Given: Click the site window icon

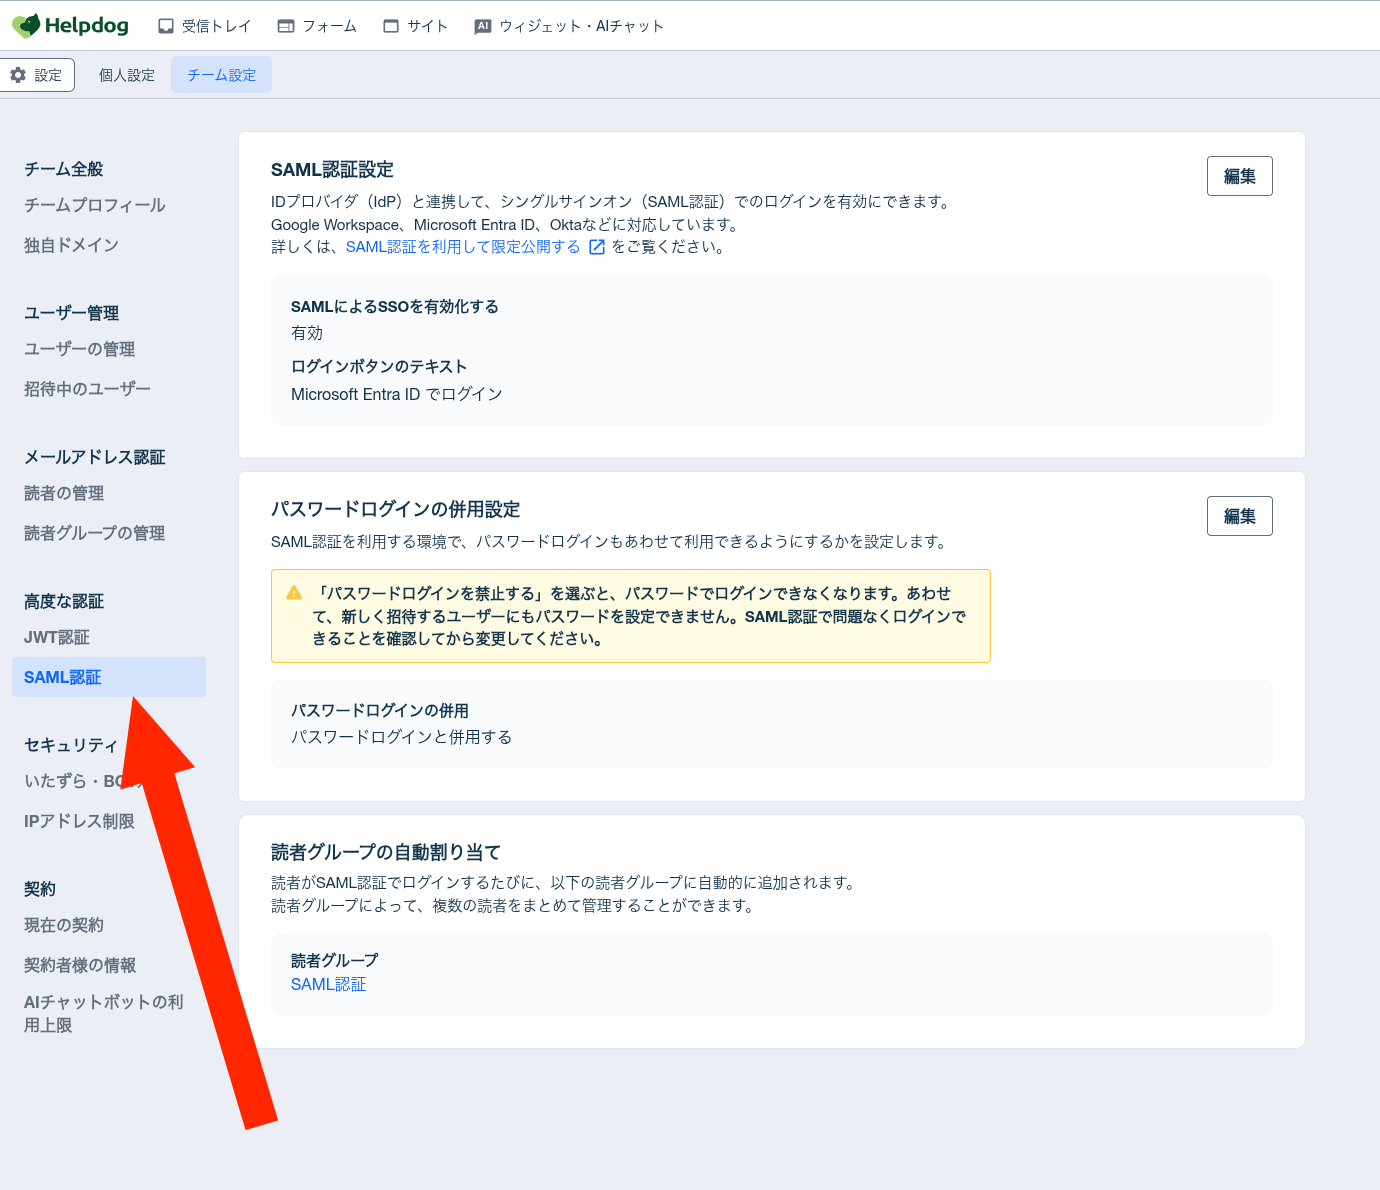Looking at the screenshot, I should tap(391, 26).
